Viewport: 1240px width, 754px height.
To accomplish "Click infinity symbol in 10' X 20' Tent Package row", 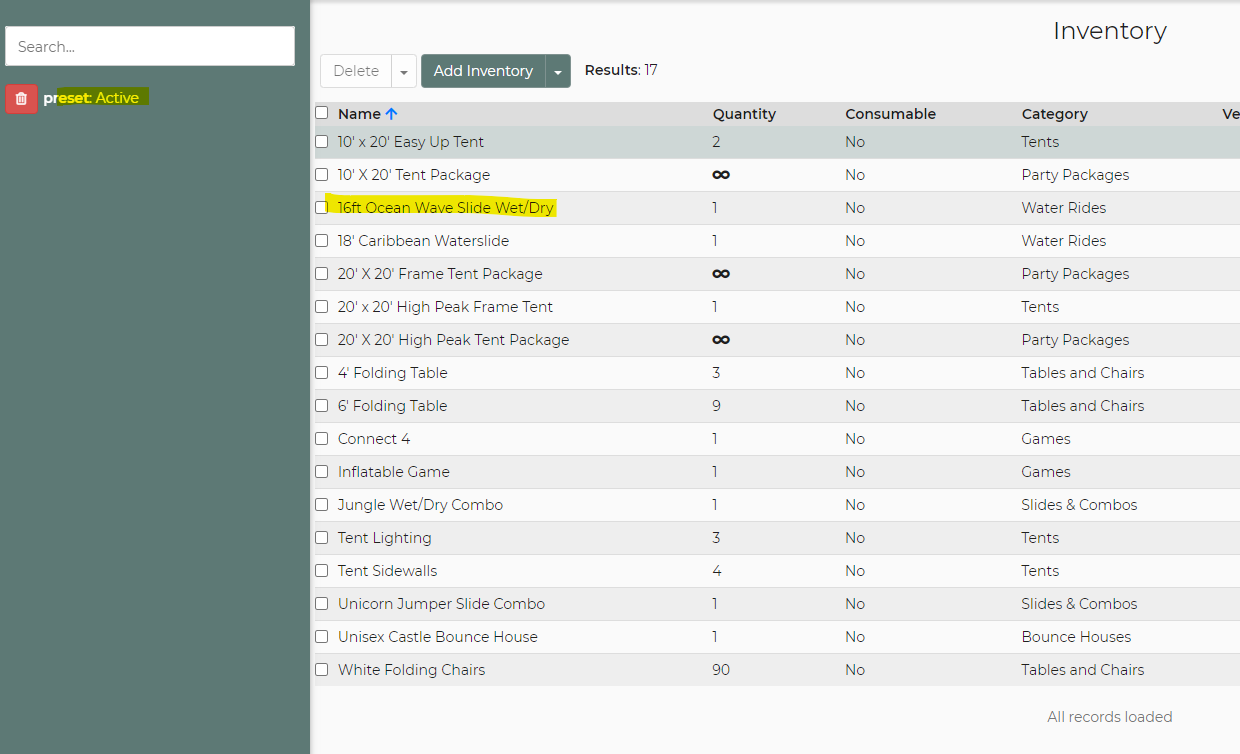I will pyautogui.click(x=720, y=175).
